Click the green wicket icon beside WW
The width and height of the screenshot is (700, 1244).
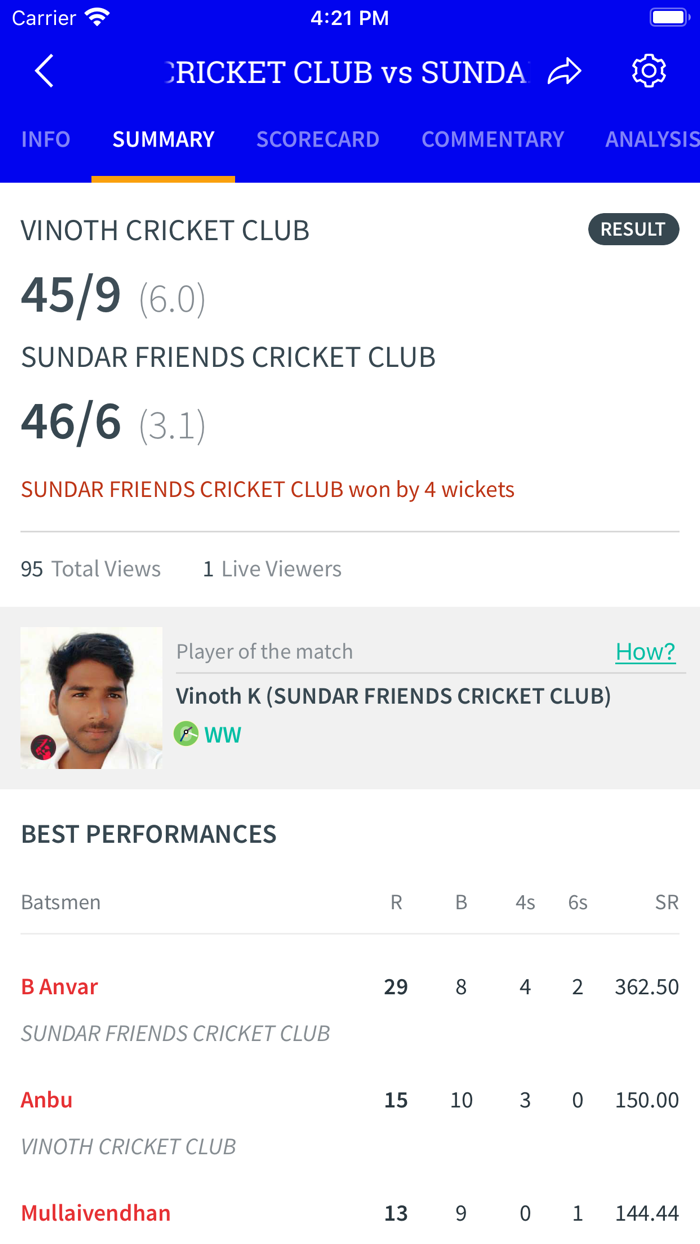click(x=186, y=733)
